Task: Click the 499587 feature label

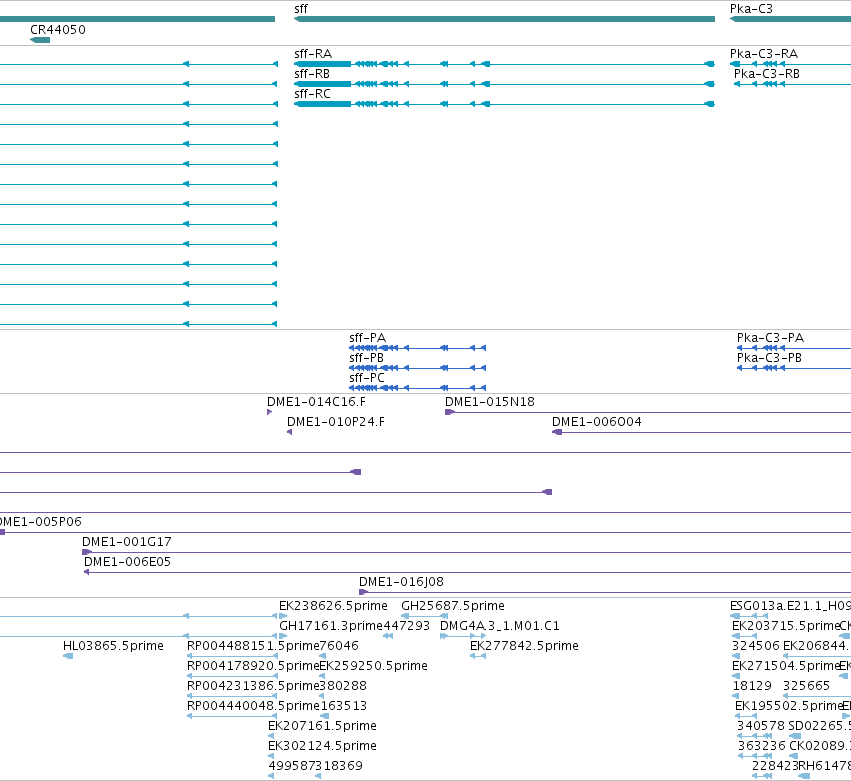Action: (x=289, y=766)
